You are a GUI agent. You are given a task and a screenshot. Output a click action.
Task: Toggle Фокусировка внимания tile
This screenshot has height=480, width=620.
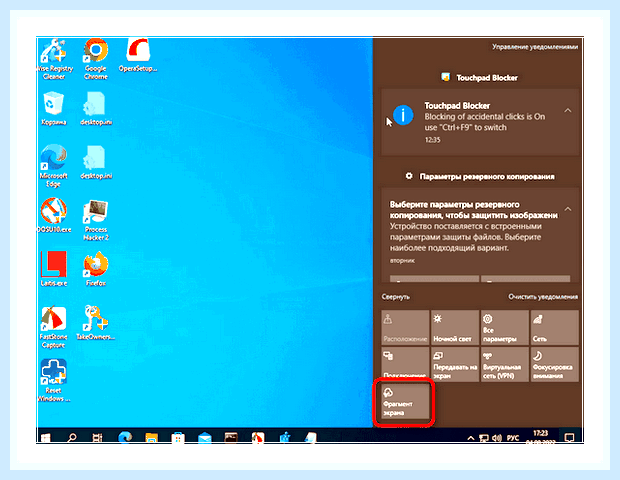[x=554, y=364]
